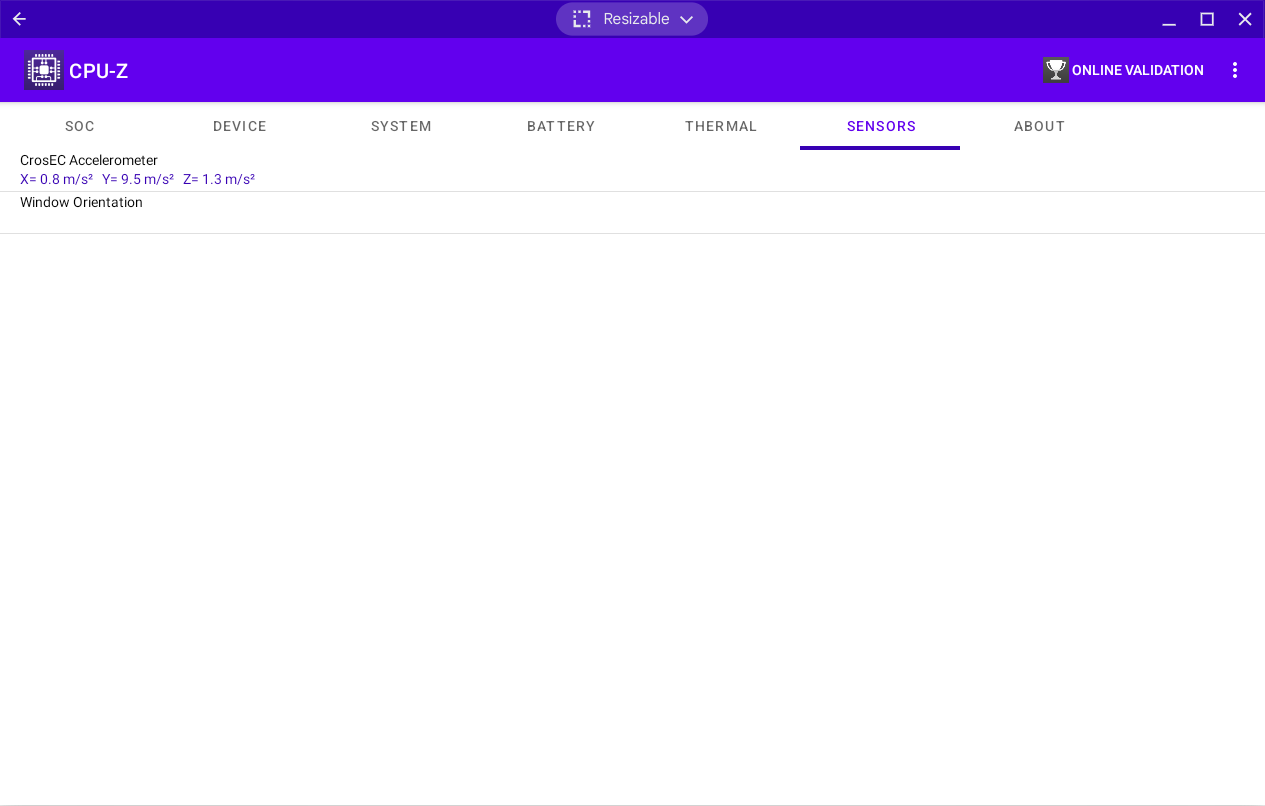Open the About tab

pyautogui.click(x=1040, y=126)
